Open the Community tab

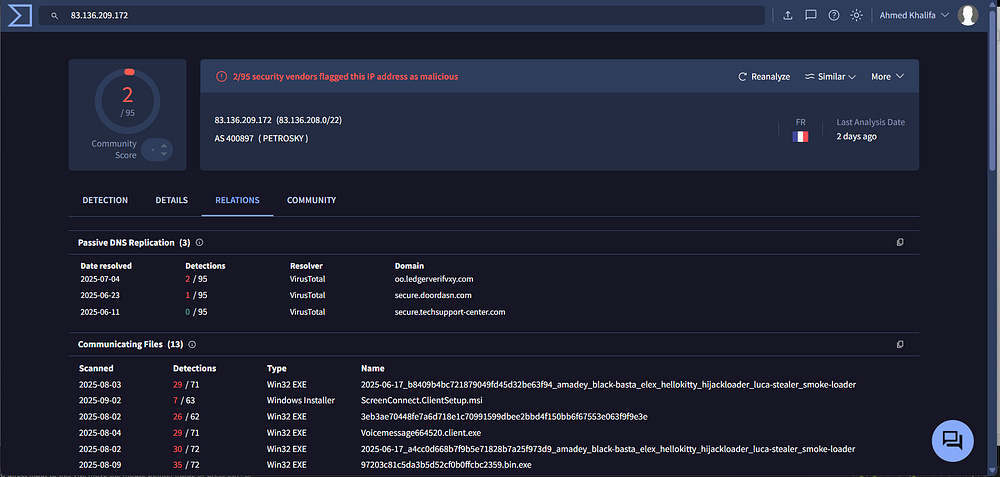click(311, 200)
